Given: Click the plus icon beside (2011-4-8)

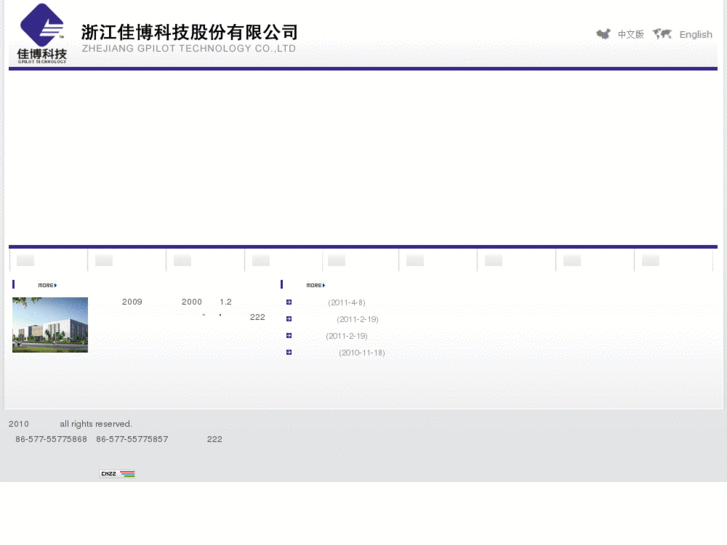Looking at the screenshot, I should click(289, 302).
